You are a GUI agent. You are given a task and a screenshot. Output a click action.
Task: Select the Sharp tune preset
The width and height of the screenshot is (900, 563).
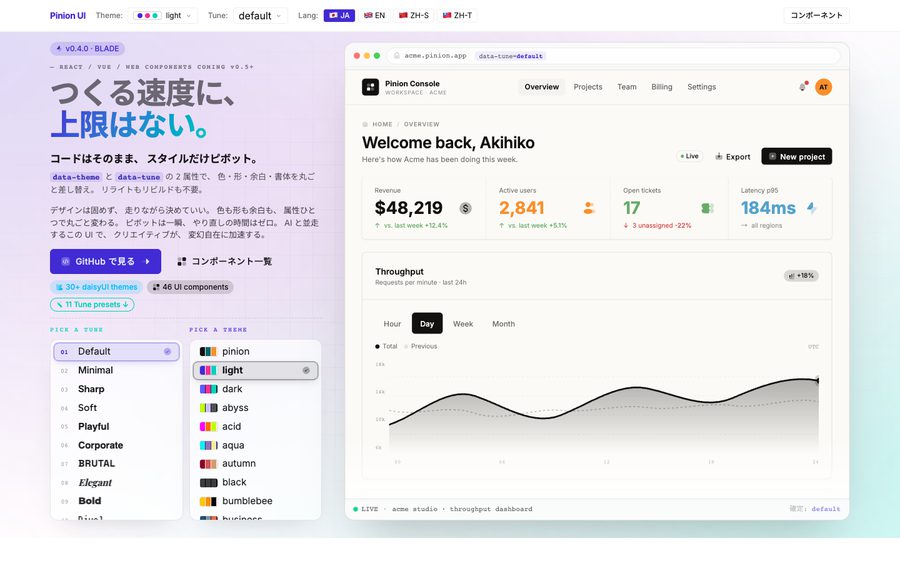(117, 389)
